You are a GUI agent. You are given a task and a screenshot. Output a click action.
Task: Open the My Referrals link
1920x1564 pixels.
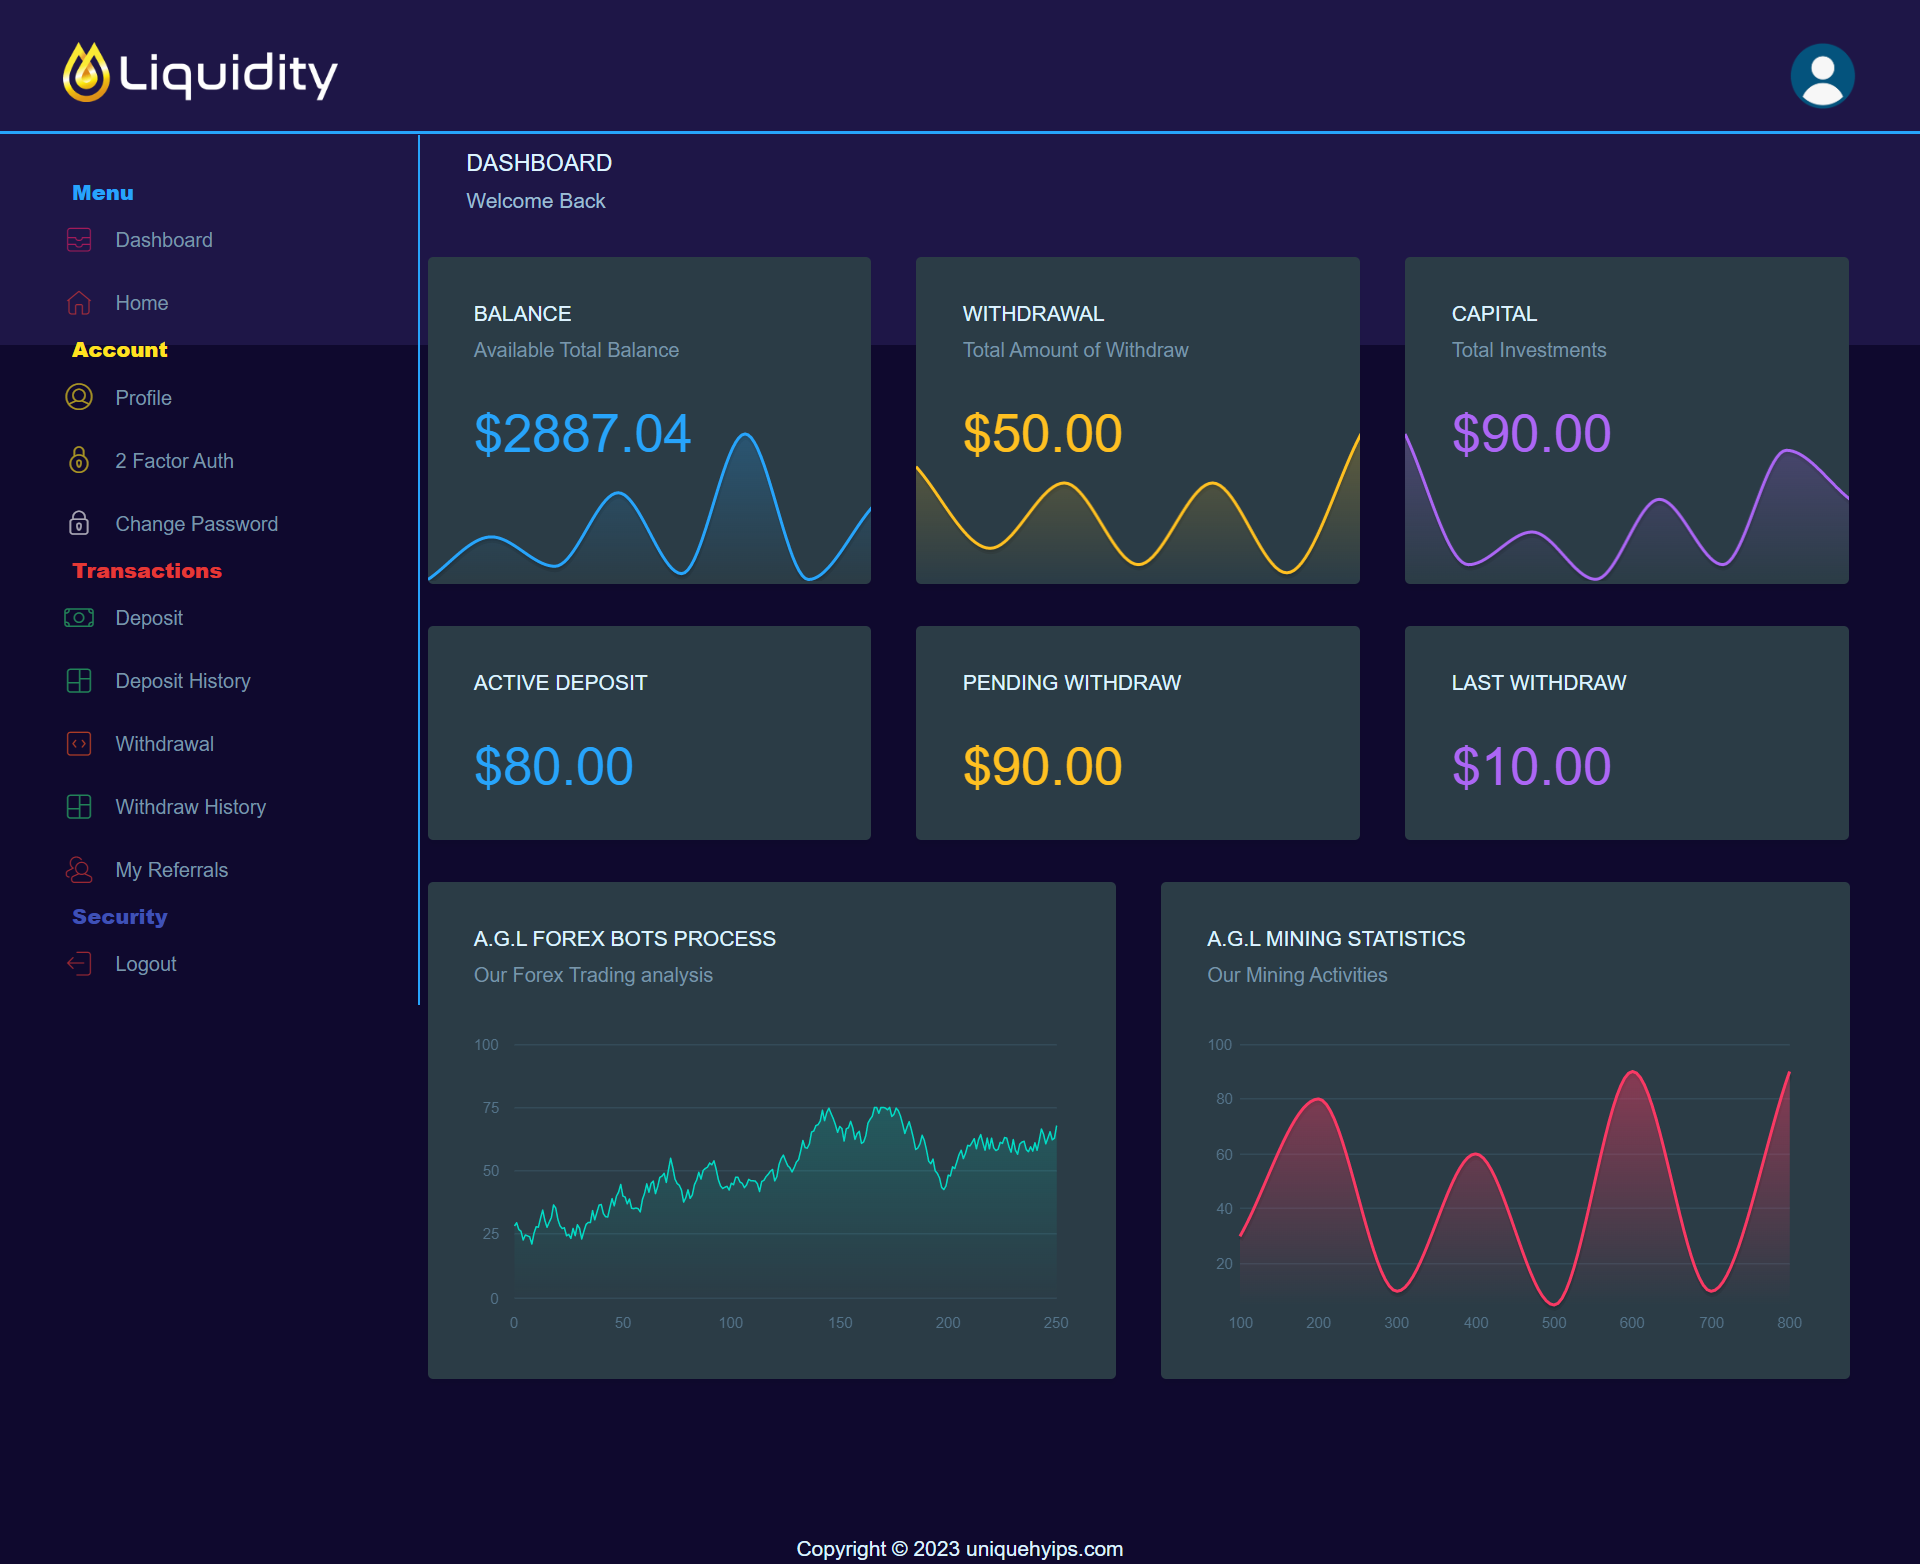click(x=171, y=870)
